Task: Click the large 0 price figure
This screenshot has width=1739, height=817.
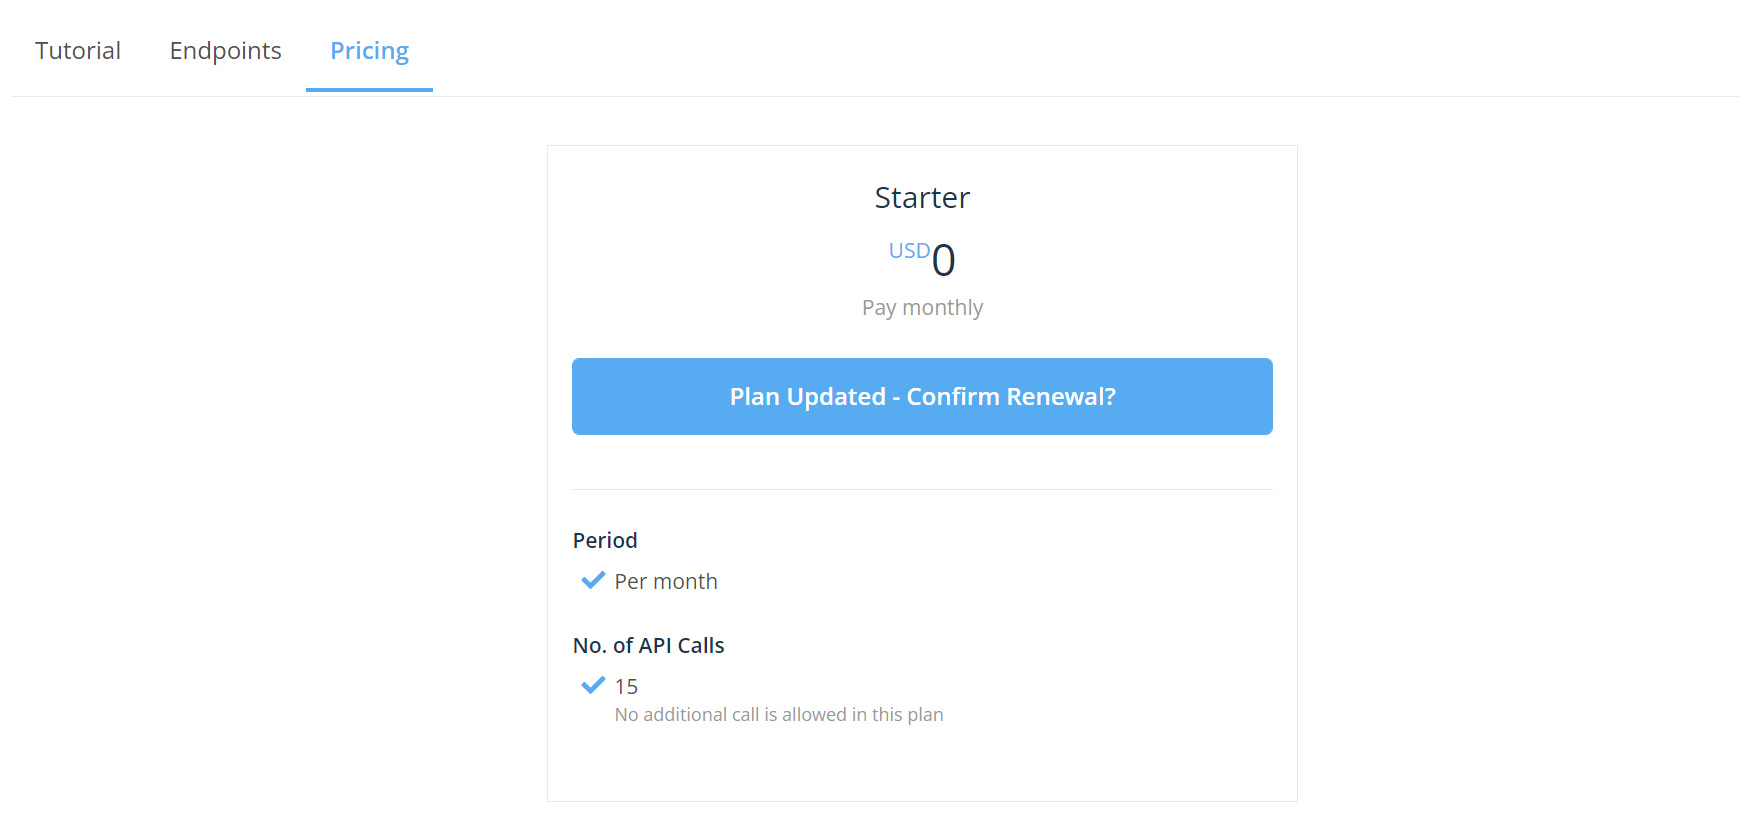Action: tap(943, 261)
